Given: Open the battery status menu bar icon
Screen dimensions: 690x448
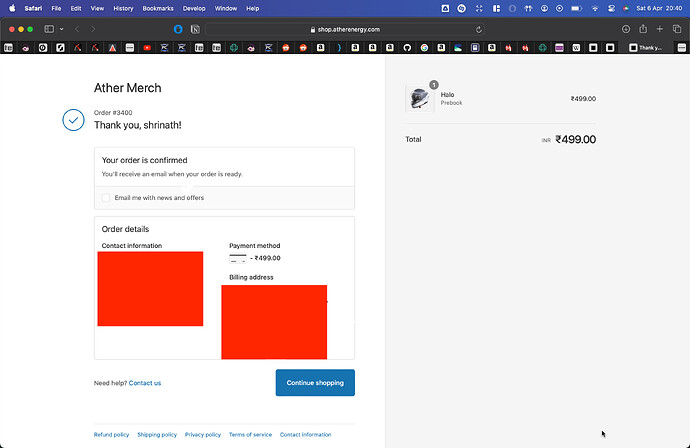Looking at the screenshot, I should pyautogui.click(x=576, y=8).
